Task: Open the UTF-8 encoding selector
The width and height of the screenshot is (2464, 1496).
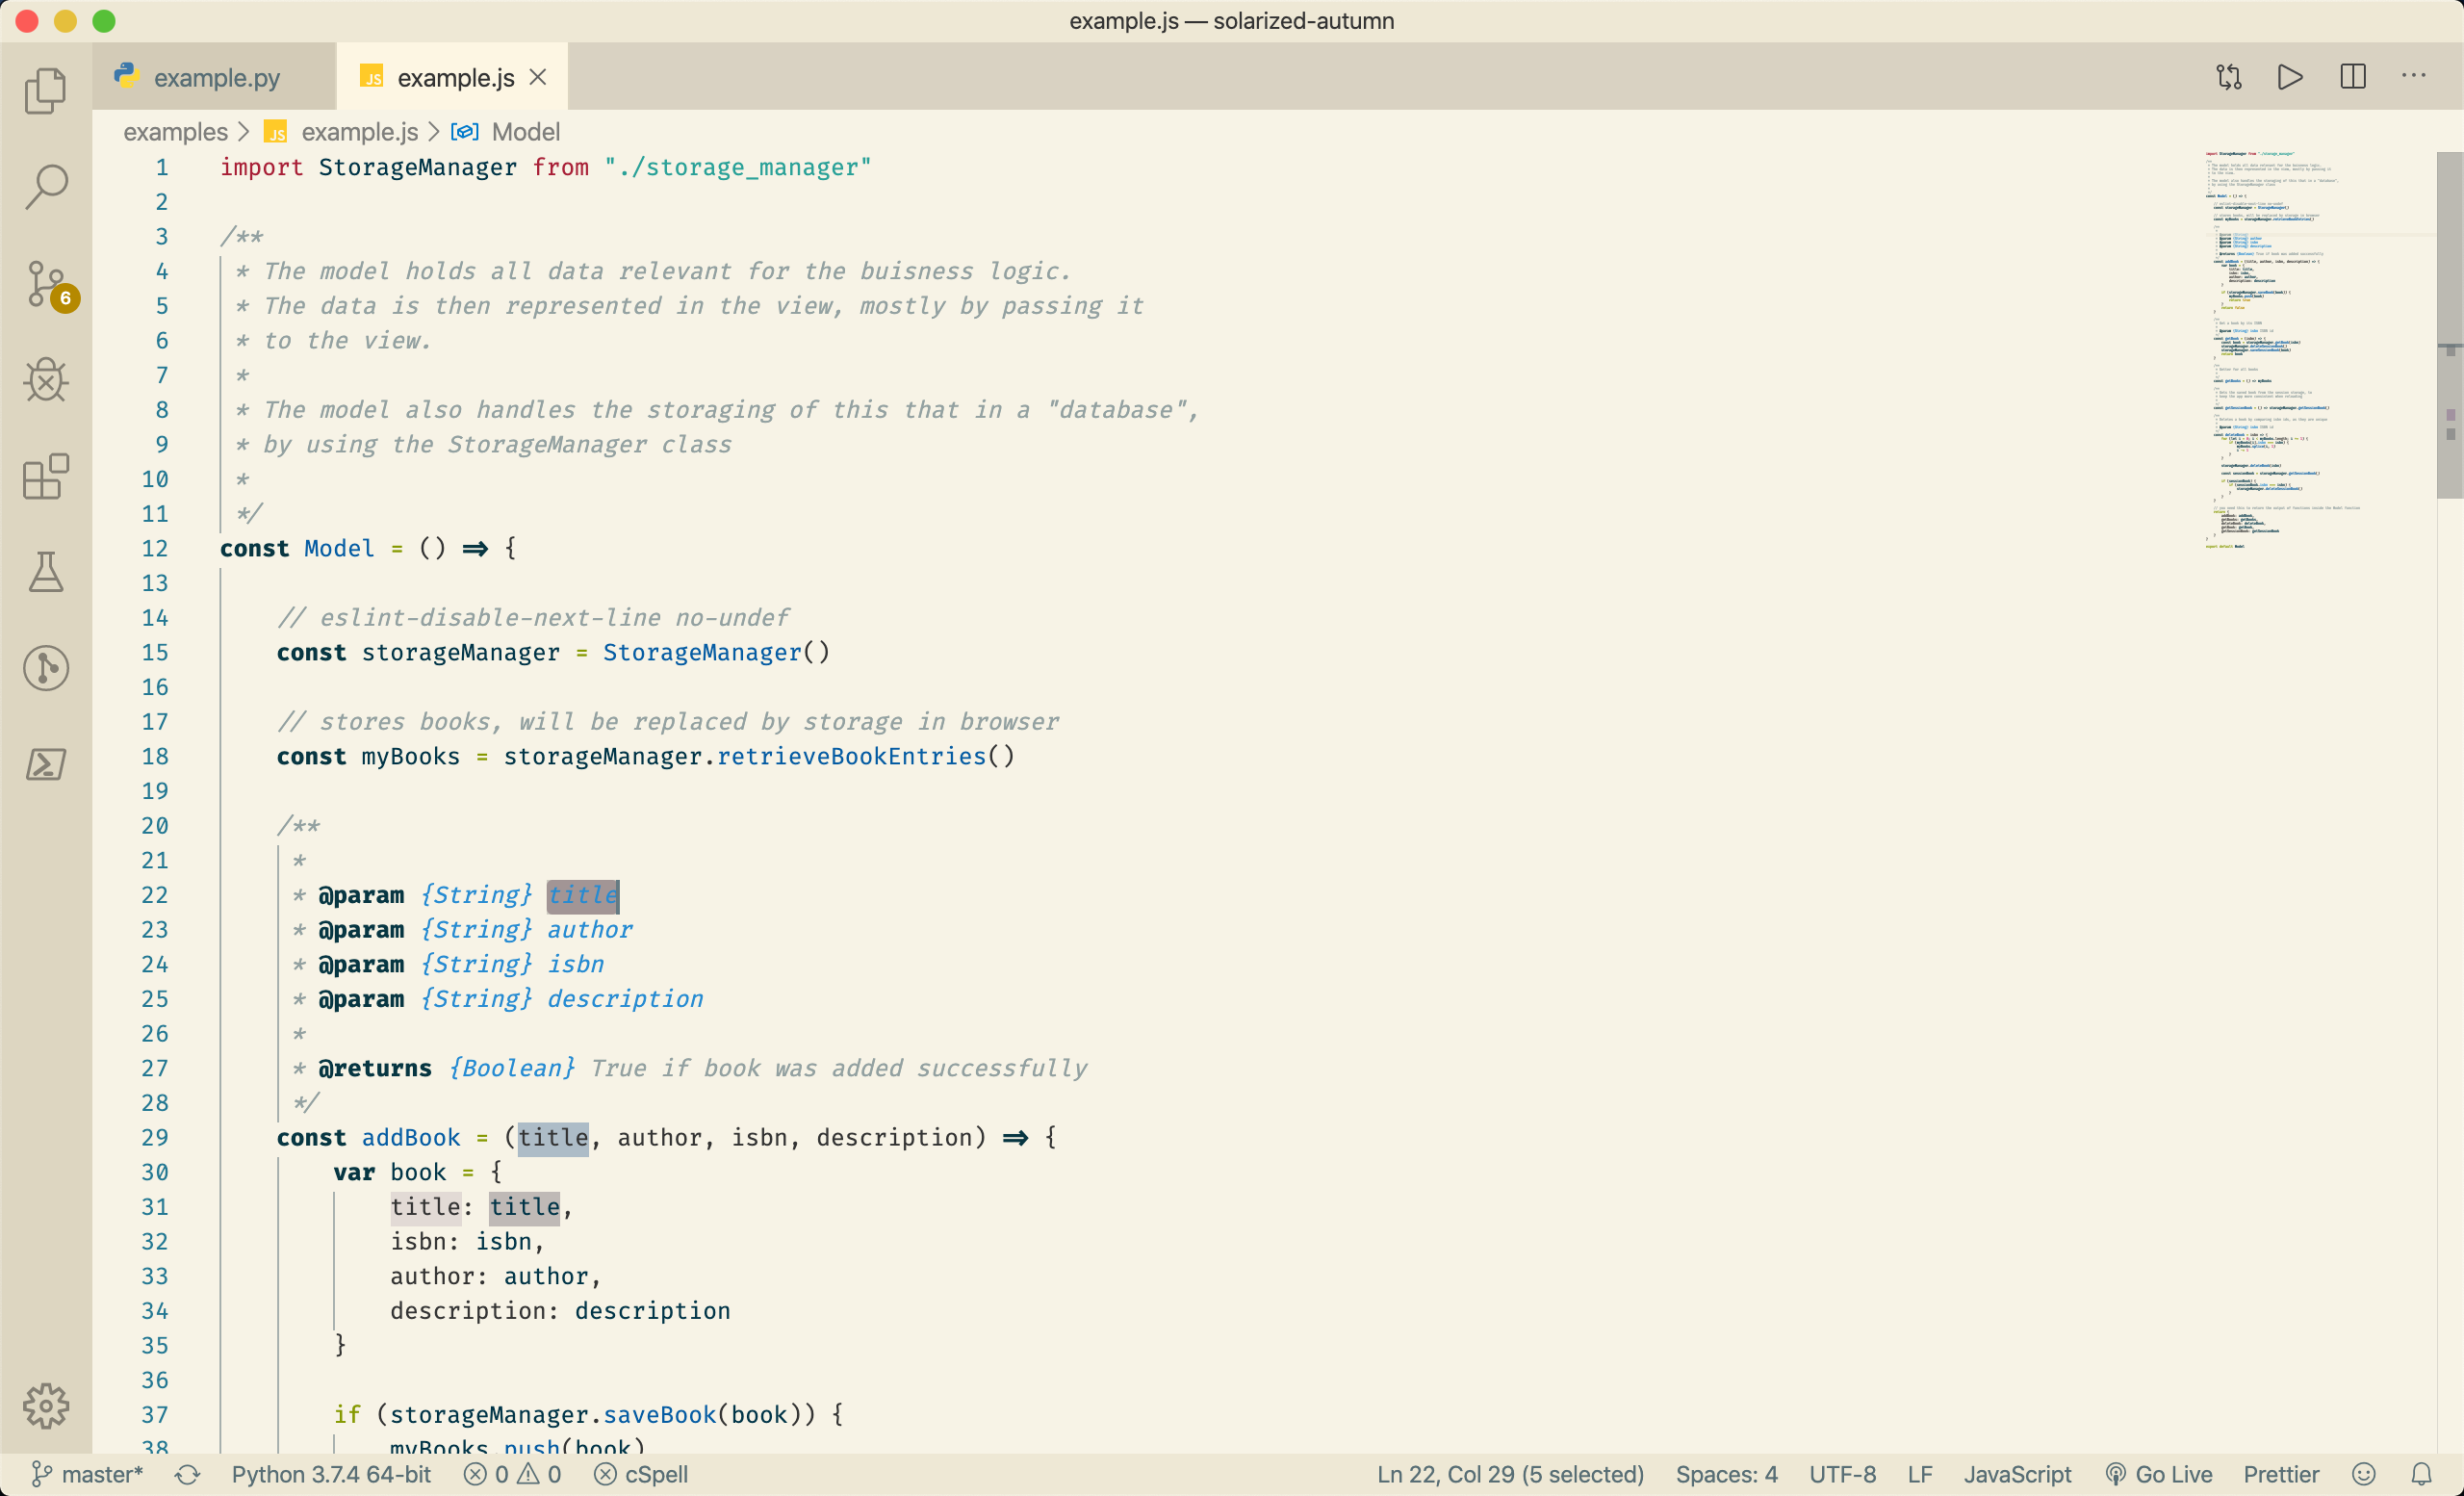Action: (1842, 1474)
